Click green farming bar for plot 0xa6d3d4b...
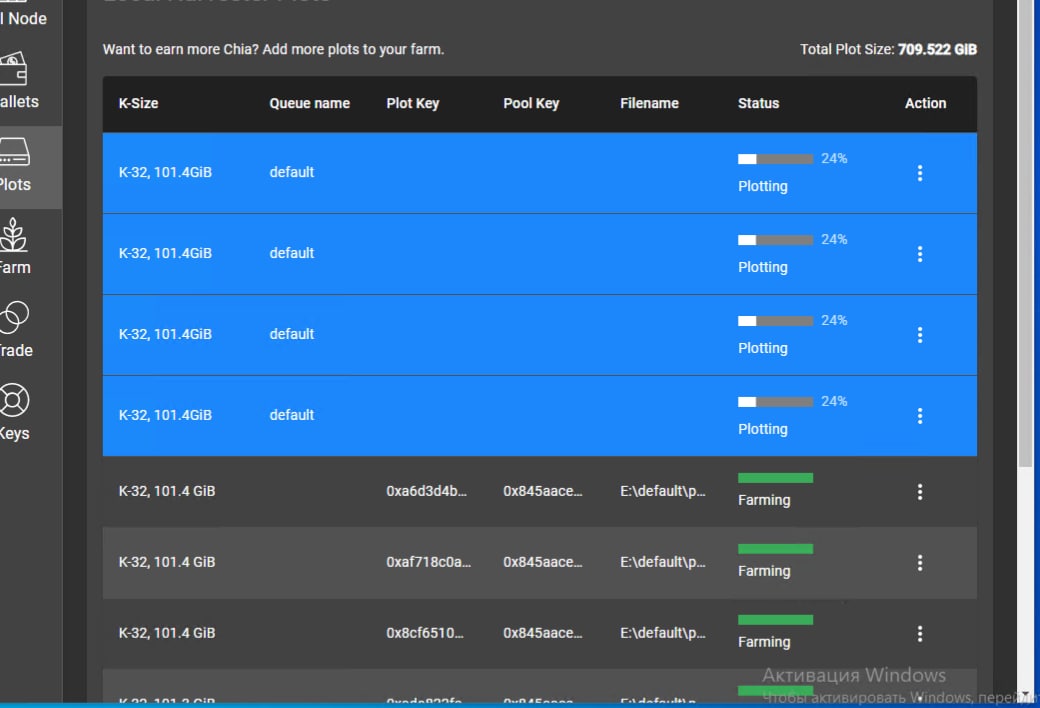 (x=775, y=478)
